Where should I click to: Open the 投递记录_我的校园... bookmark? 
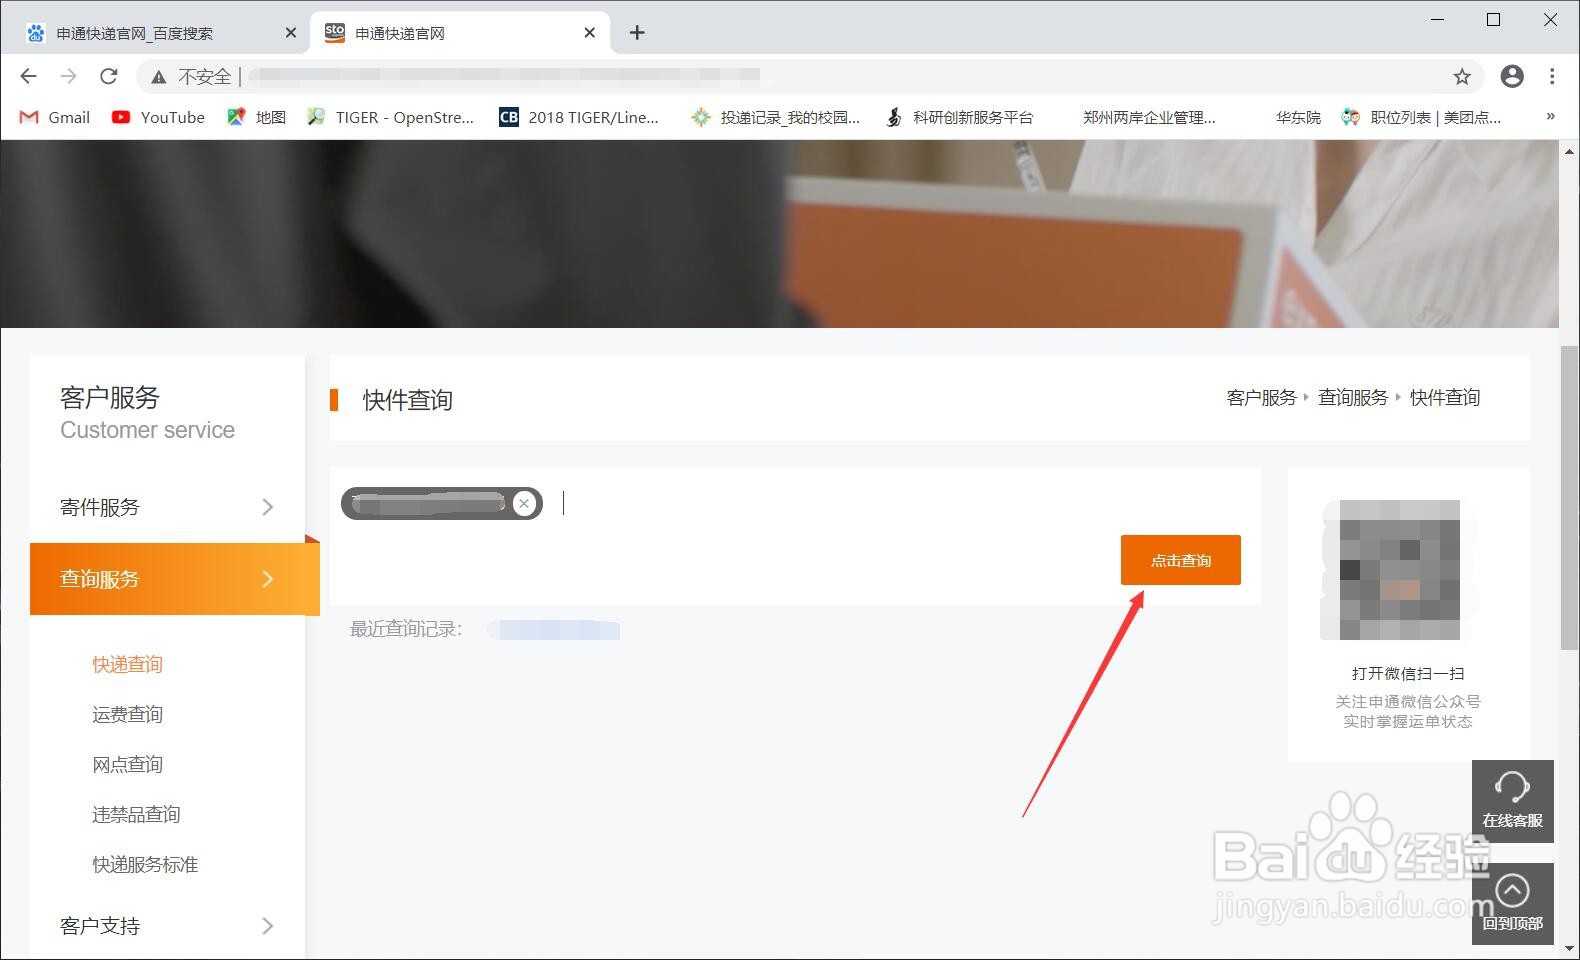click(x=776, y=117)
